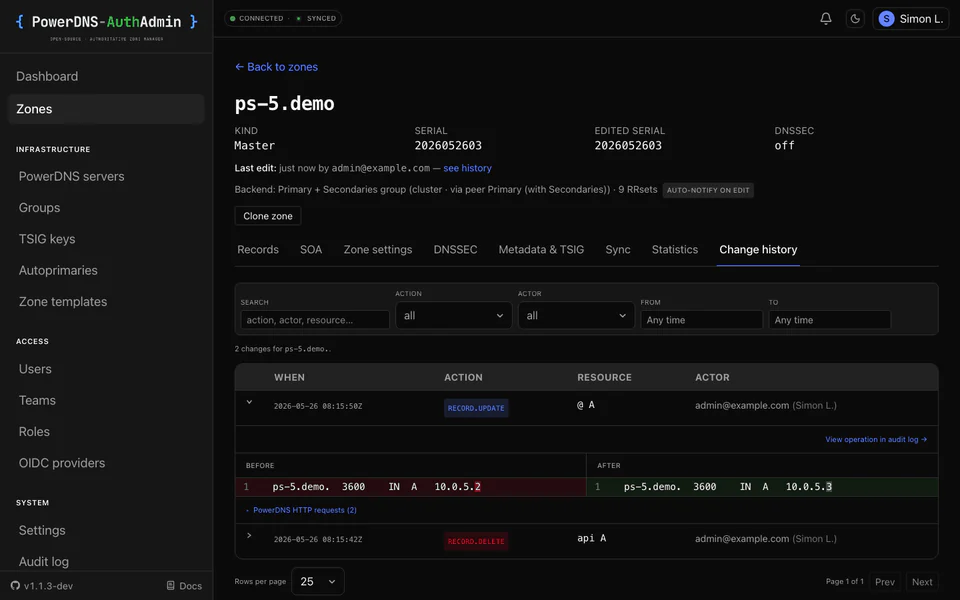Viewport: 960px width, 600px height.
Task: Go to Users page
Action: pos(35,369)
